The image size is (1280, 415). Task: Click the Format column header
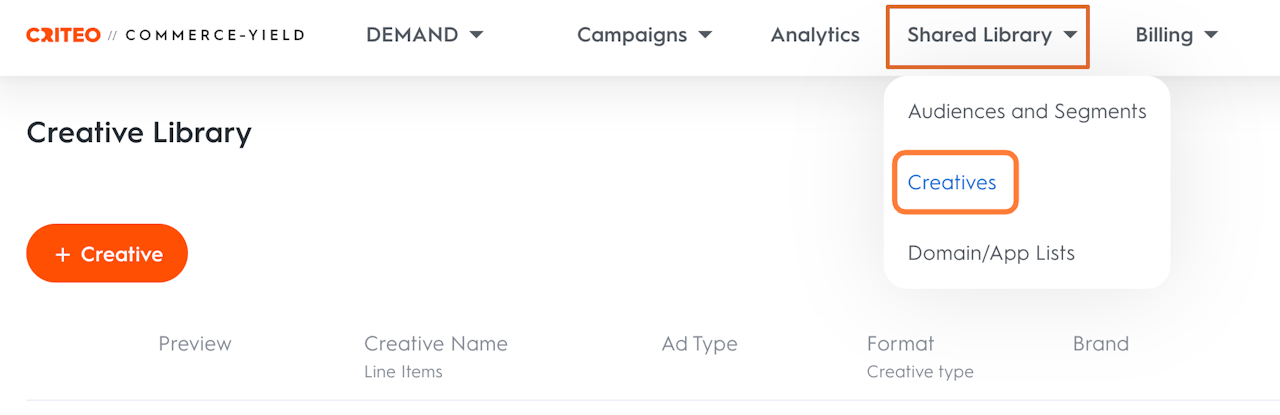click(x=900, y=344)
